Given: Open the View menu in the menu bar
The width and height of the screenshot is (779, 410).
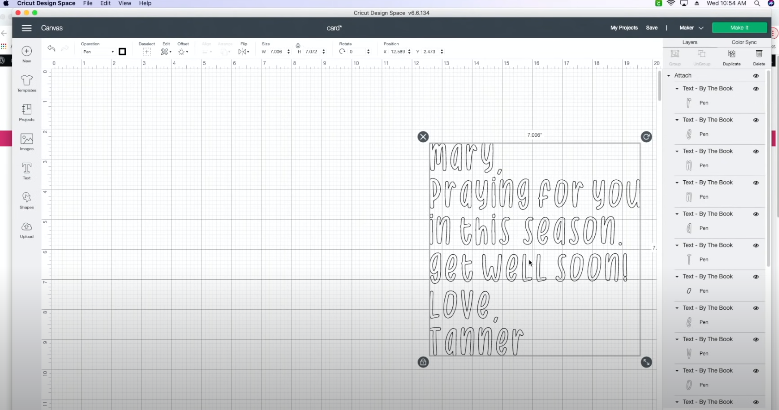Looking at the screenshot, I should click(125, 4).
